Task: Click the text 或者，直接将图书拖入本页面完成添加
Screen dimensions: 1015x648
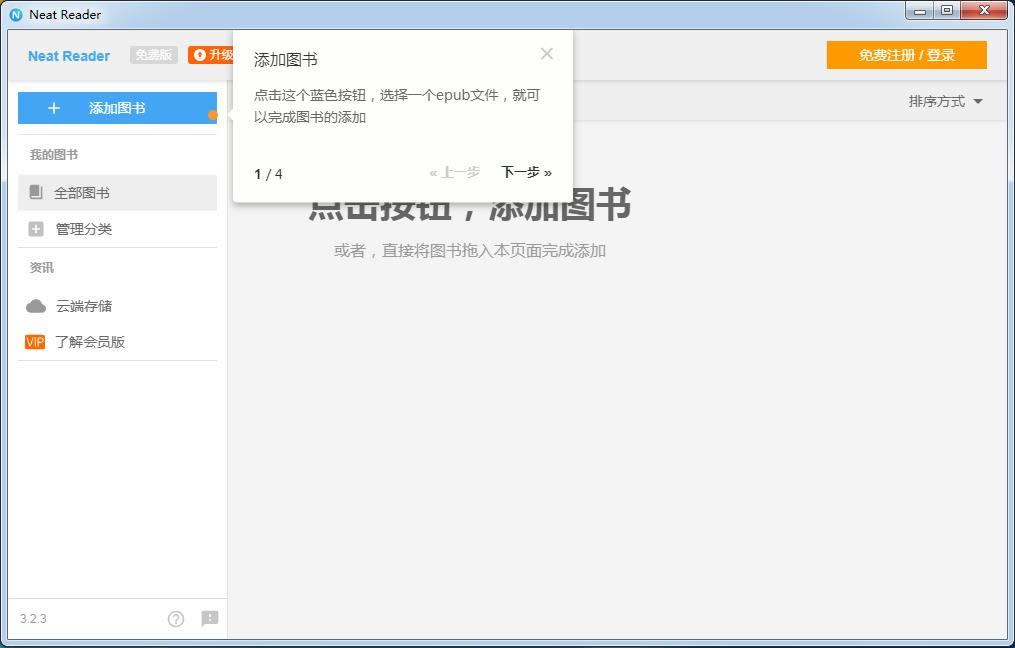Action: coord(470,251)
